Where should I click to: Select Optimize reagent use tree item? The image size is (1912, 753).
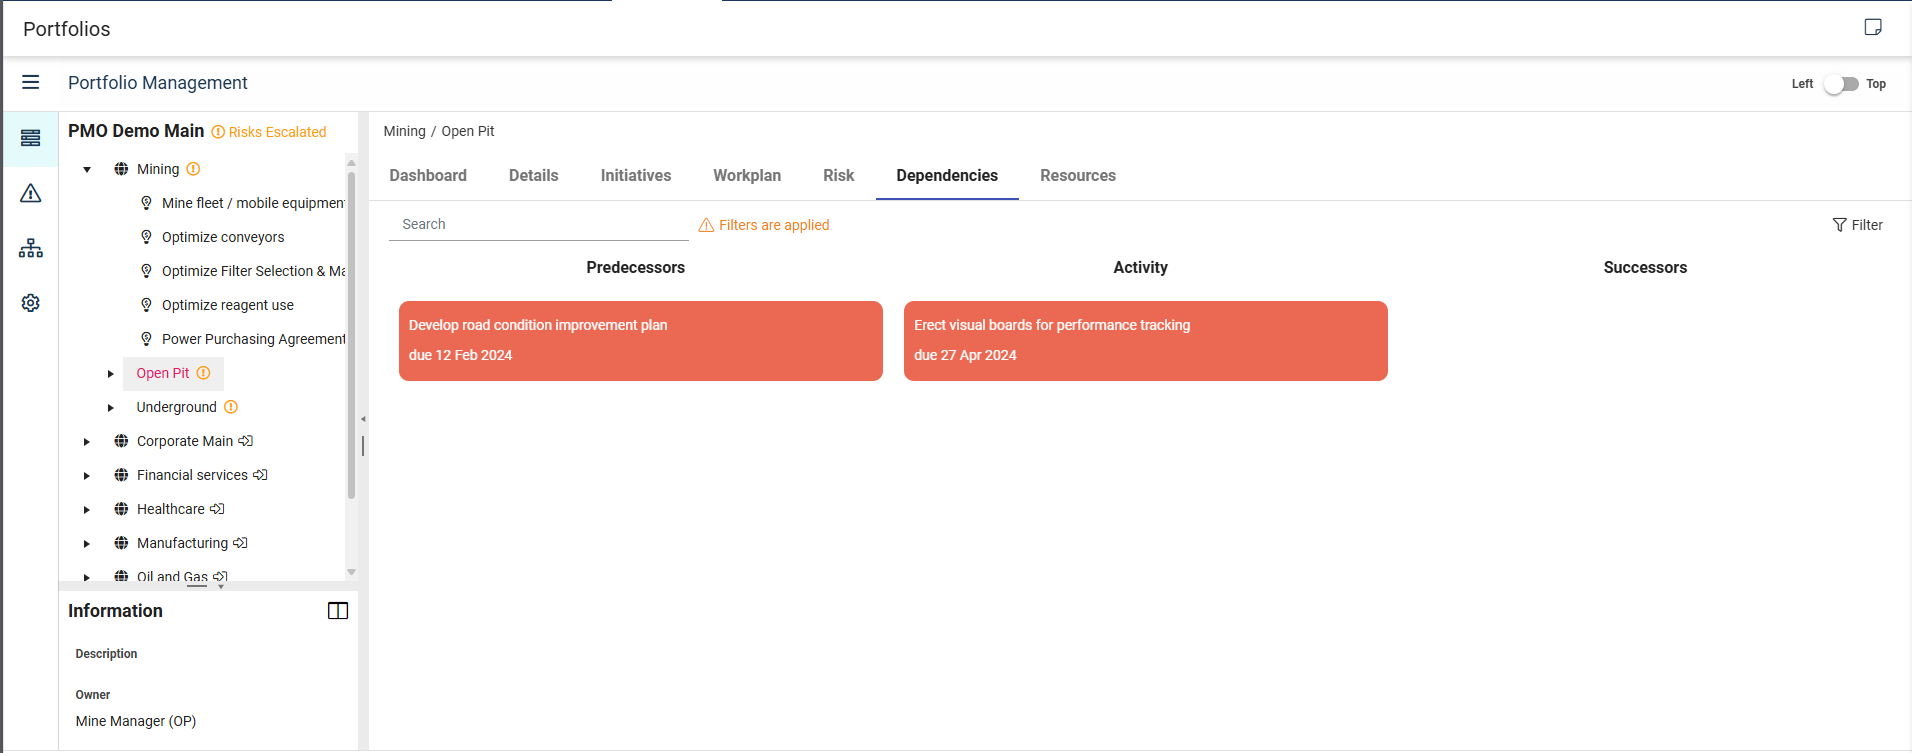228,305
